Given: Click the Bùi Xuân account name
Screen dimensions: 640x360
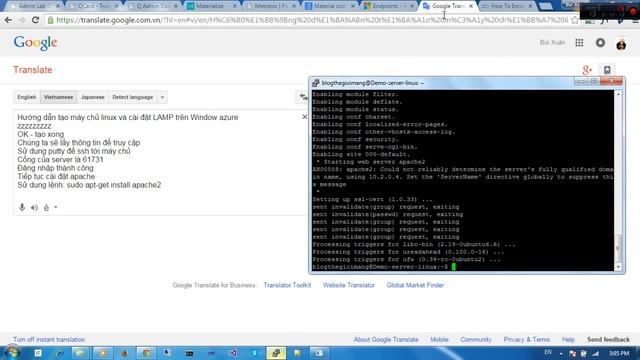Looking at the screenshot, I should click(x=552, y=42).
